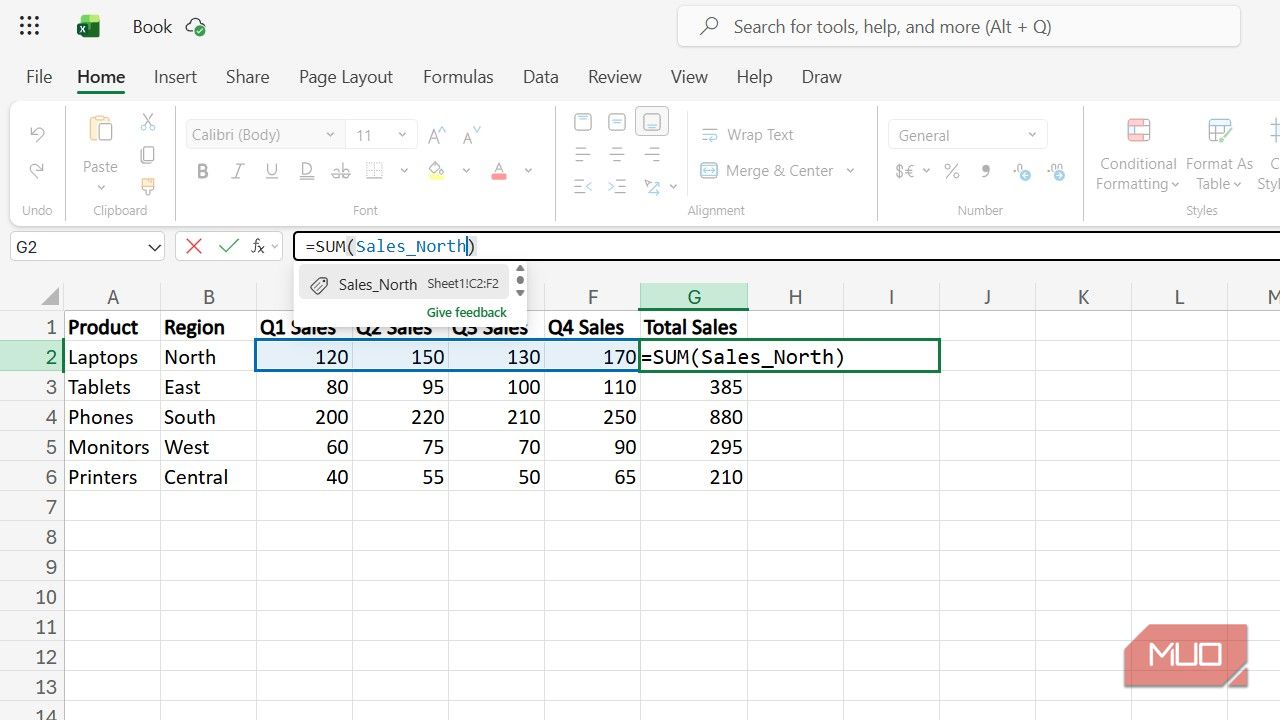1280x720 pixels.
Task: Click the Format As Table icon
Action: (x=1219, y=130)
